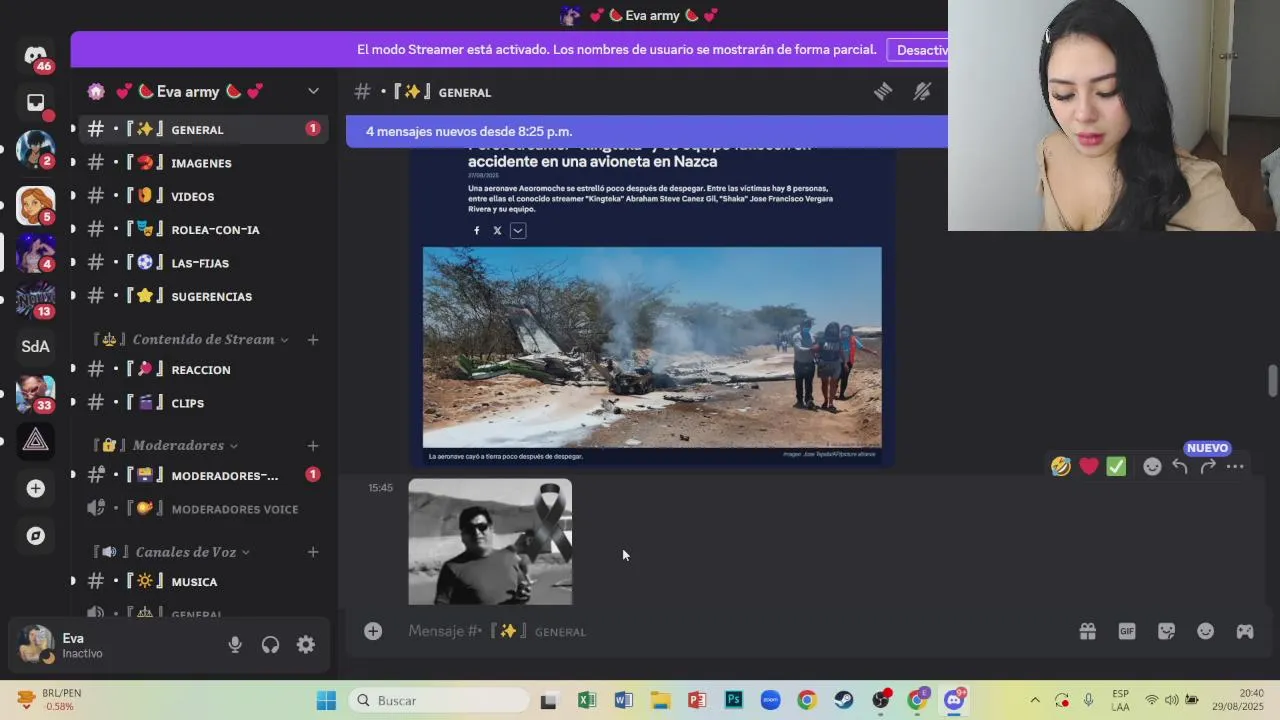The width and height of the screenshot is (1280, 720).
Task: Select the LAS-FIJAS channel
Action: coord(203,263)
